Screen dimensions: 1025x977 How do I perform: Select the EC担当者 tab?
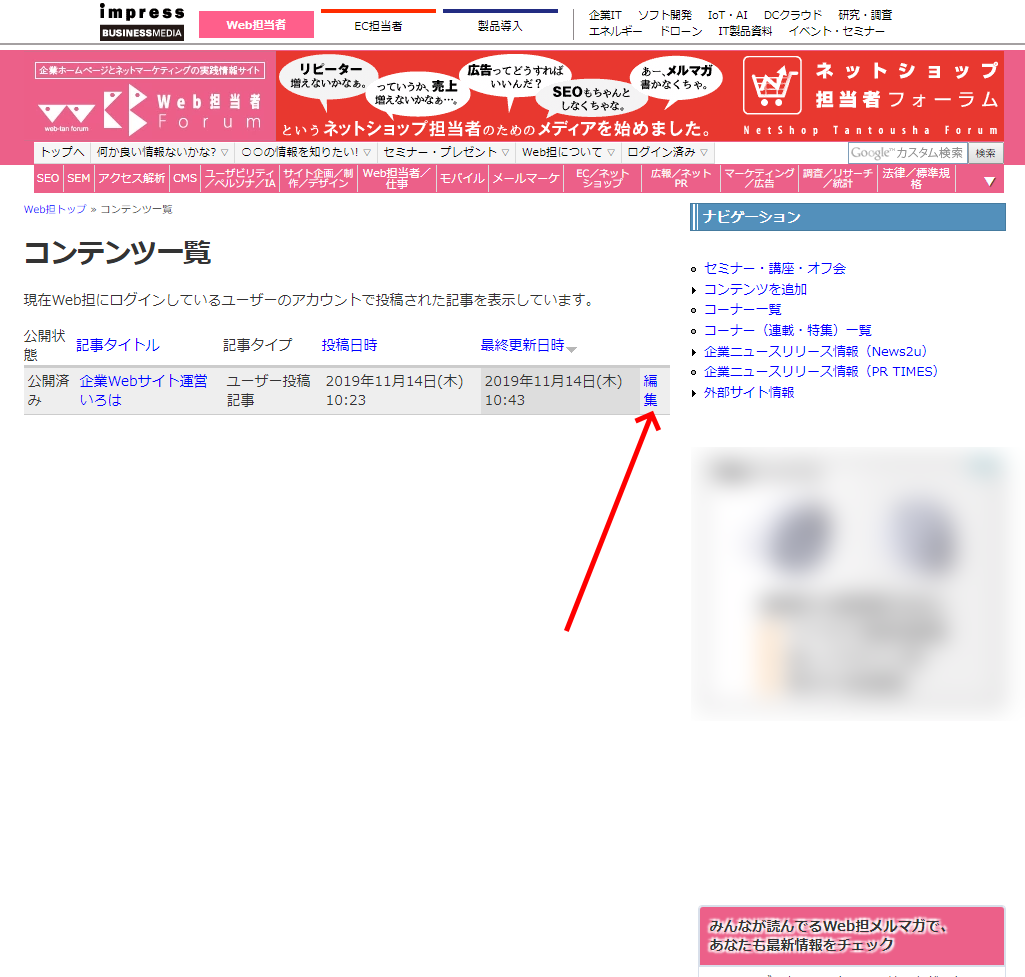coord(378,25)
